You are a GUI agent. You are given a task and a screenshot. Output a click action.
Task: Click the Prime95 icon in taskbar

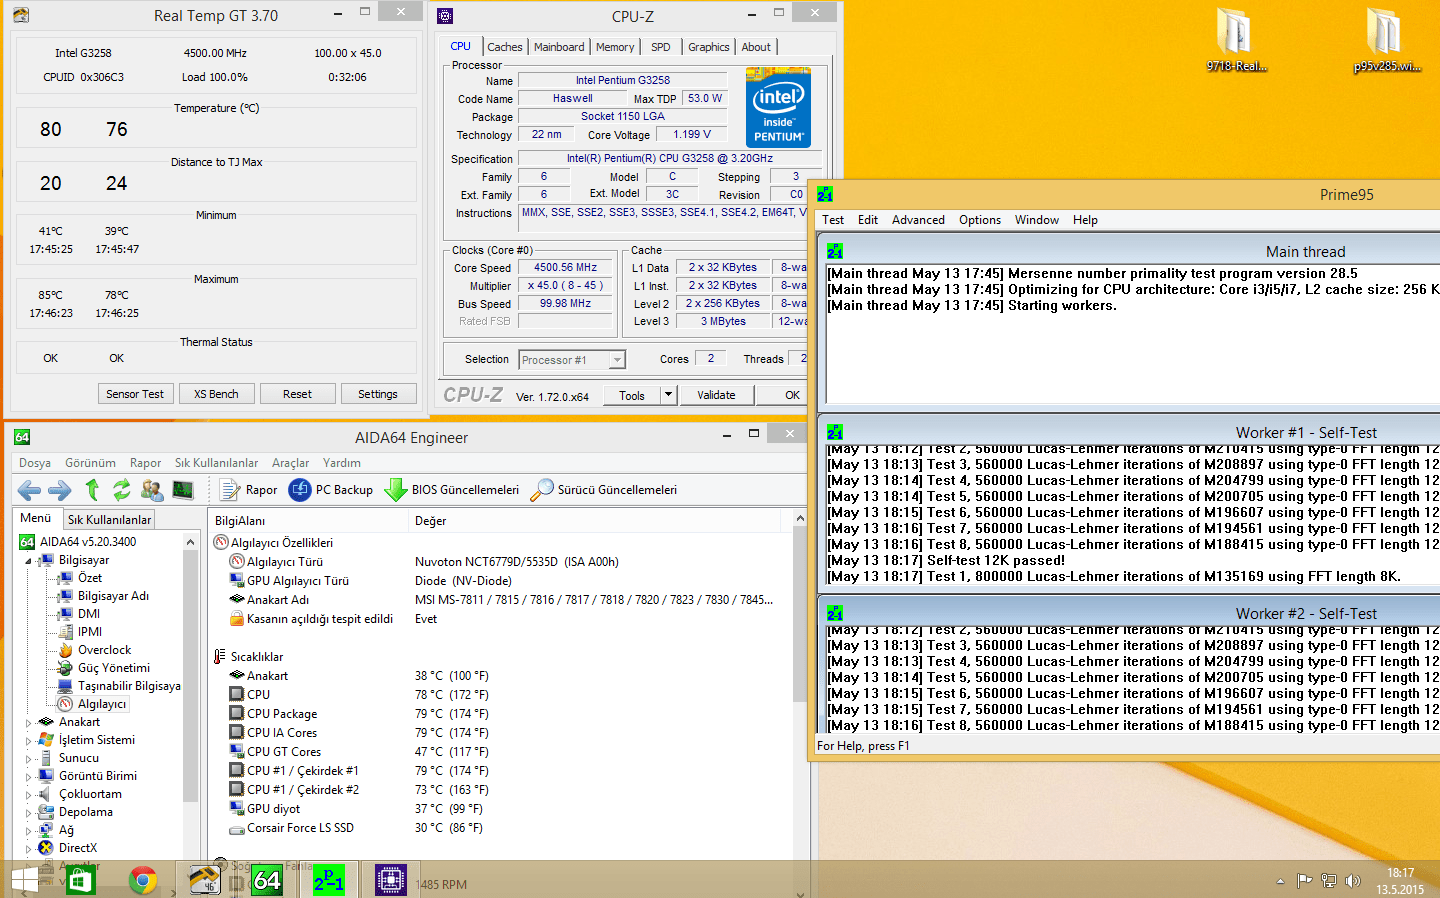click(329, 880)
